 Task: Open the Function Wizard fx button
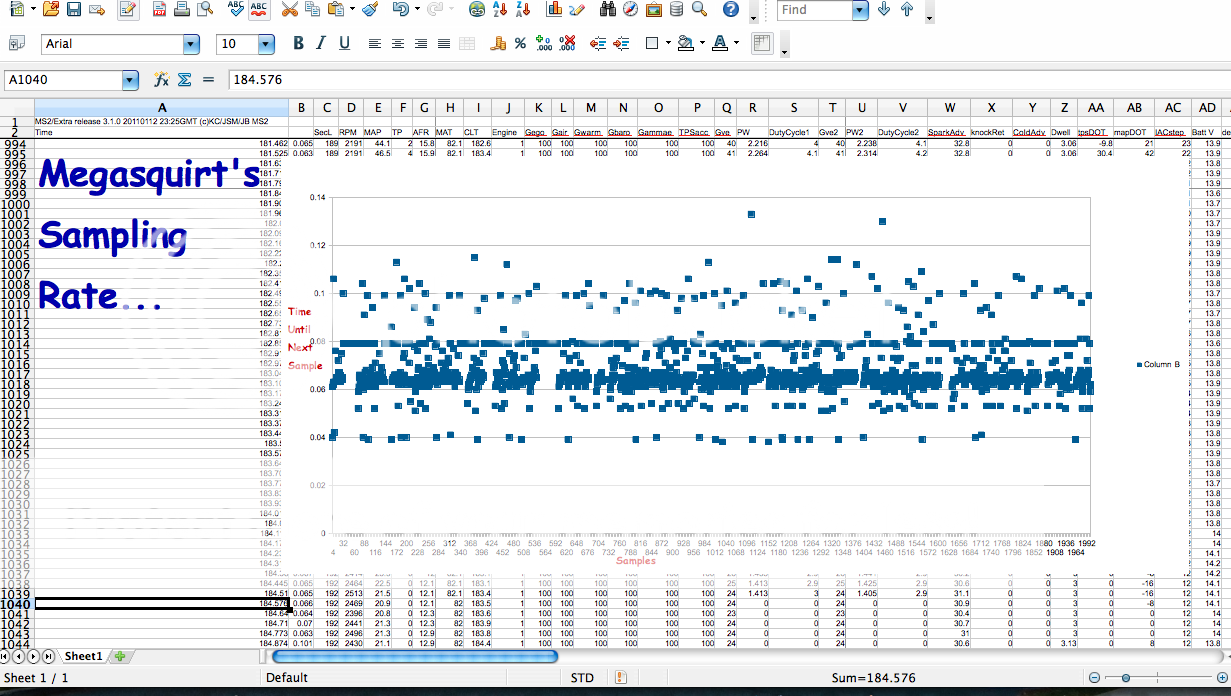coord(160,80)
